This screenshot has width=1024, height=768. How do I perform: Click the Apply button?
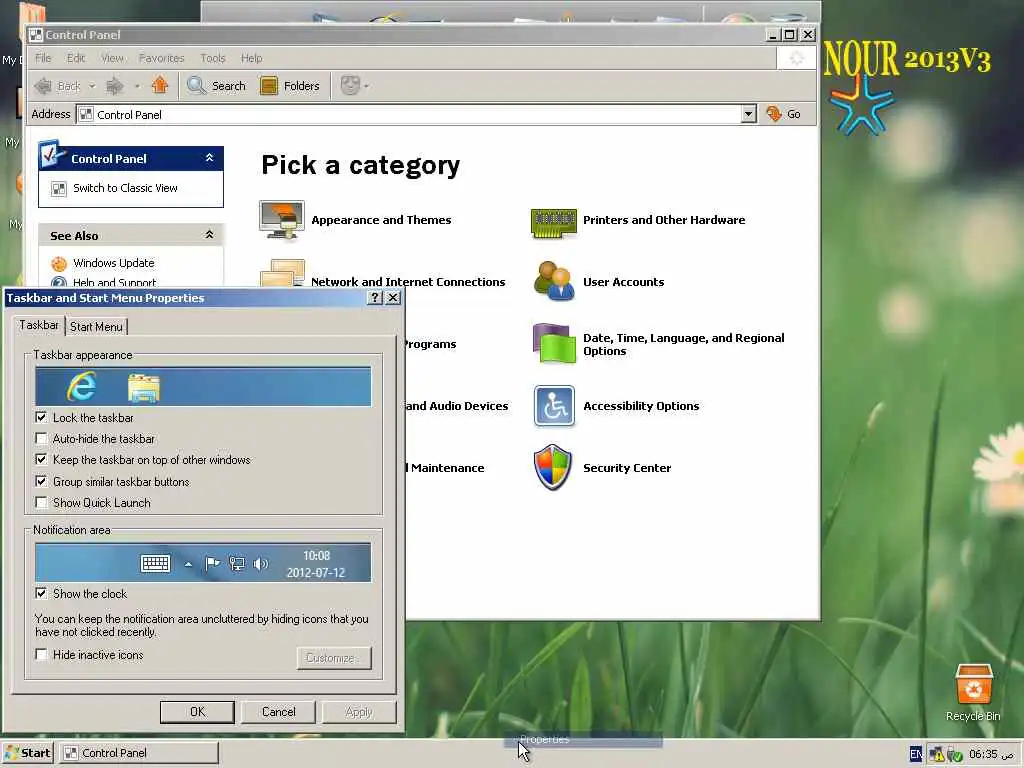click(359, 712)
